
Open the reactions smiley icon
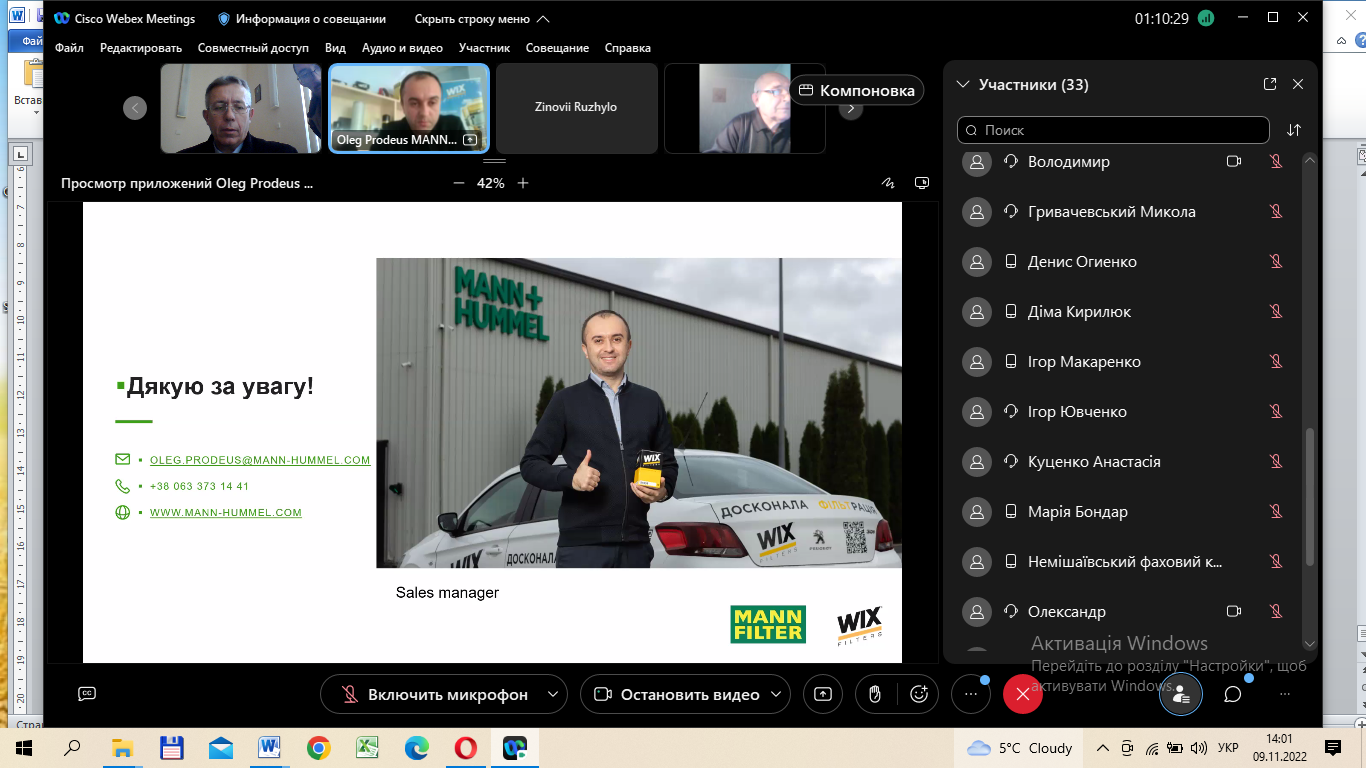click(x=920, y=694)
